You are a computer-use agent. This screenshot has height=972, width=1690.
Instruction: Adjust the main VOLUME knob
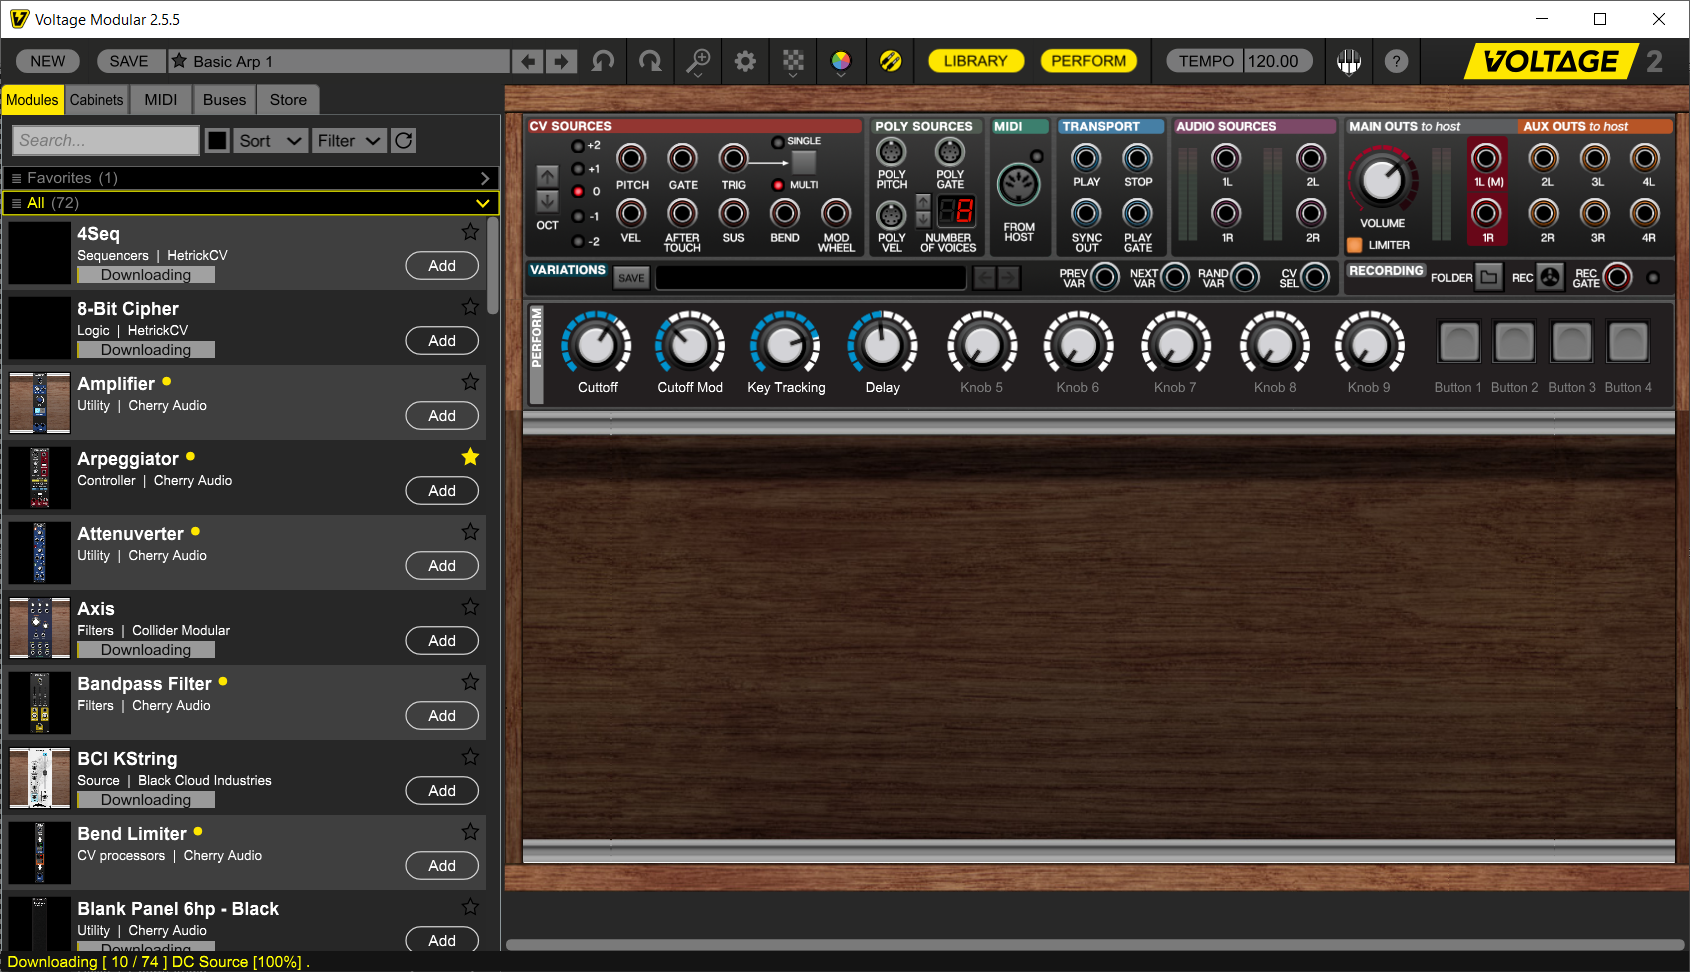coord(1382,180)
